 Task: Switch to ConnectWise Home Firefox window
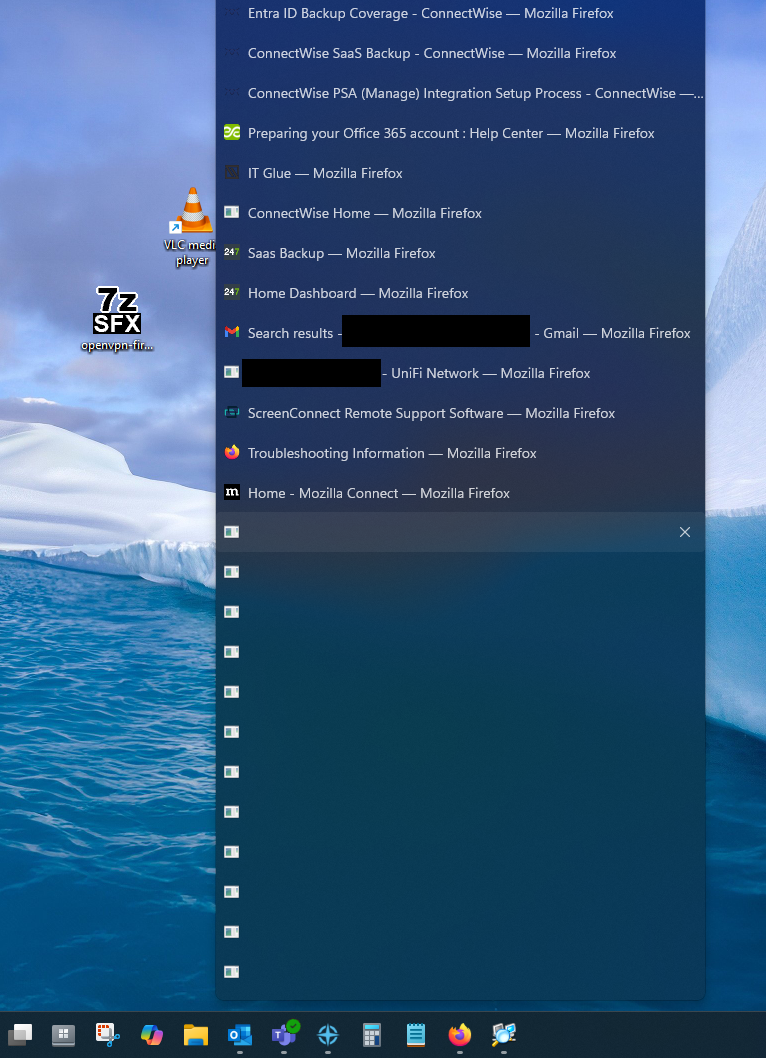point(364,213)
